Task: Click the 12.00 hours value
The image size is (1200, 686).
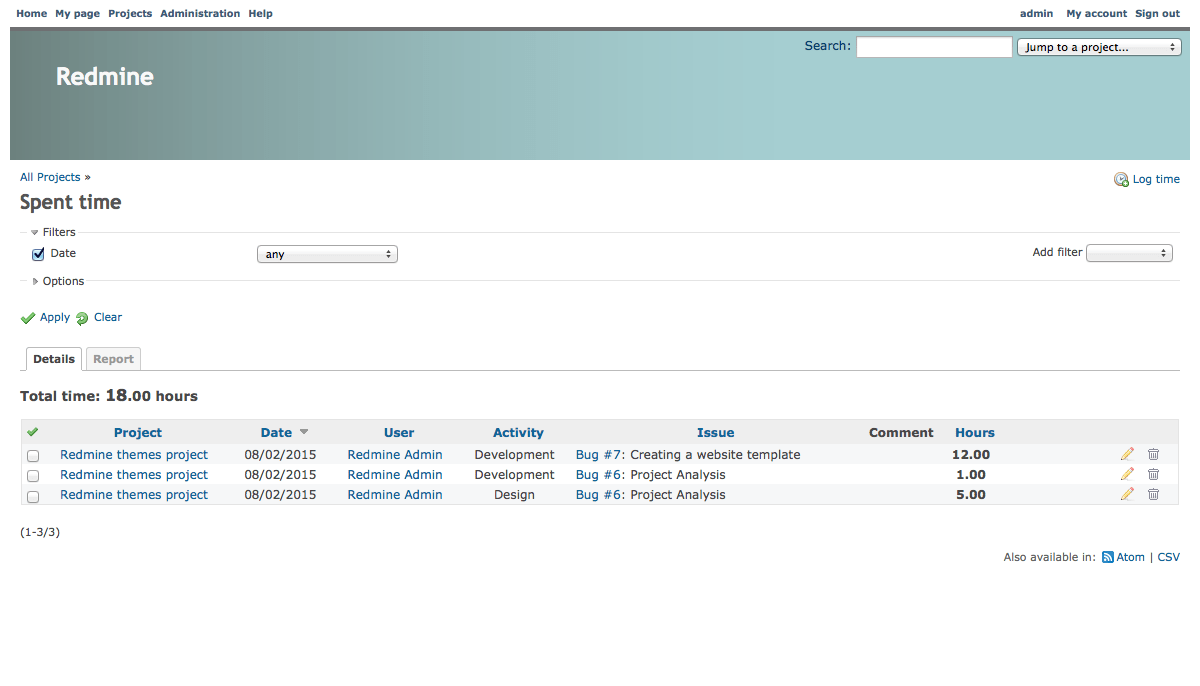Action: [x=971, y=455]
